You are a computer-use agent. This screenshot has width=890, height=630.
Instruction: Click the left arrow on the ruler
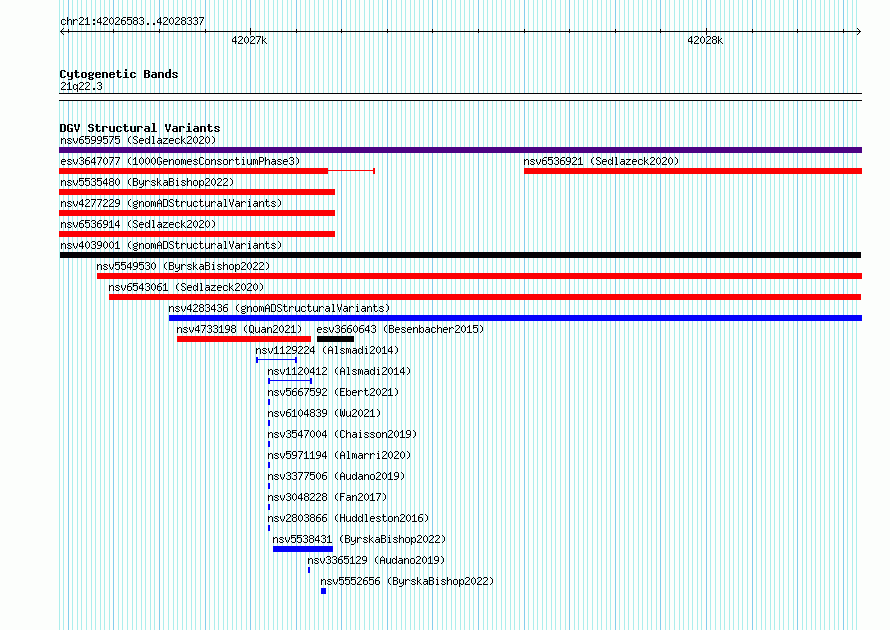[x=63, y=31]
